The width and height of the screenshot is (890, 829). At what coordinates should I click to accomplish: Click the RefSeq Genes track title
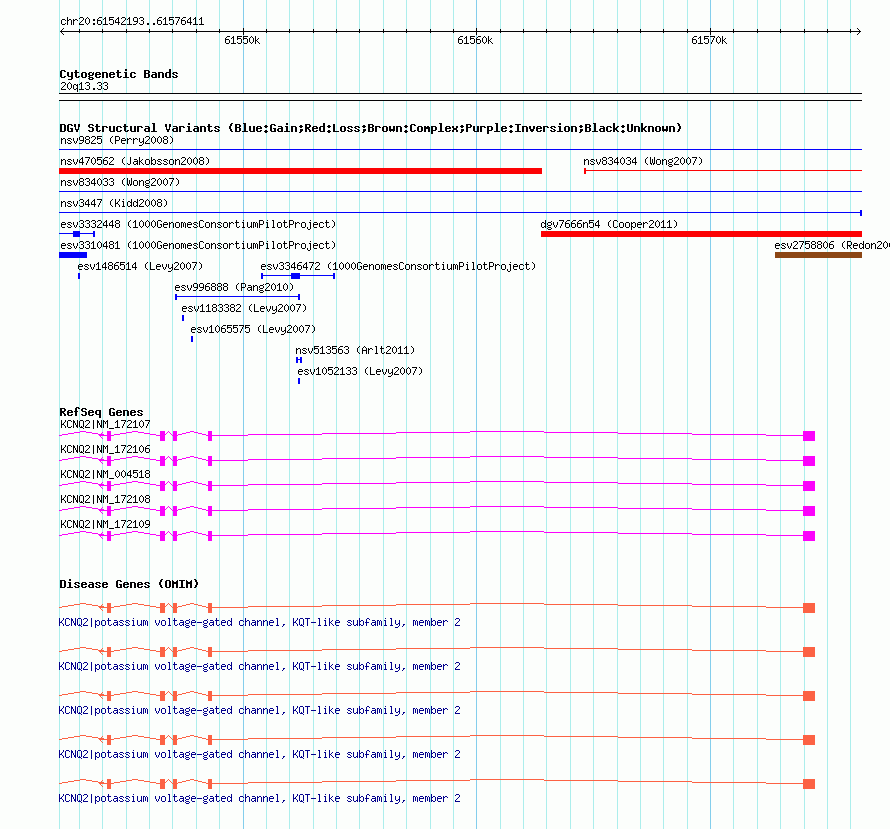coord(102,412)
